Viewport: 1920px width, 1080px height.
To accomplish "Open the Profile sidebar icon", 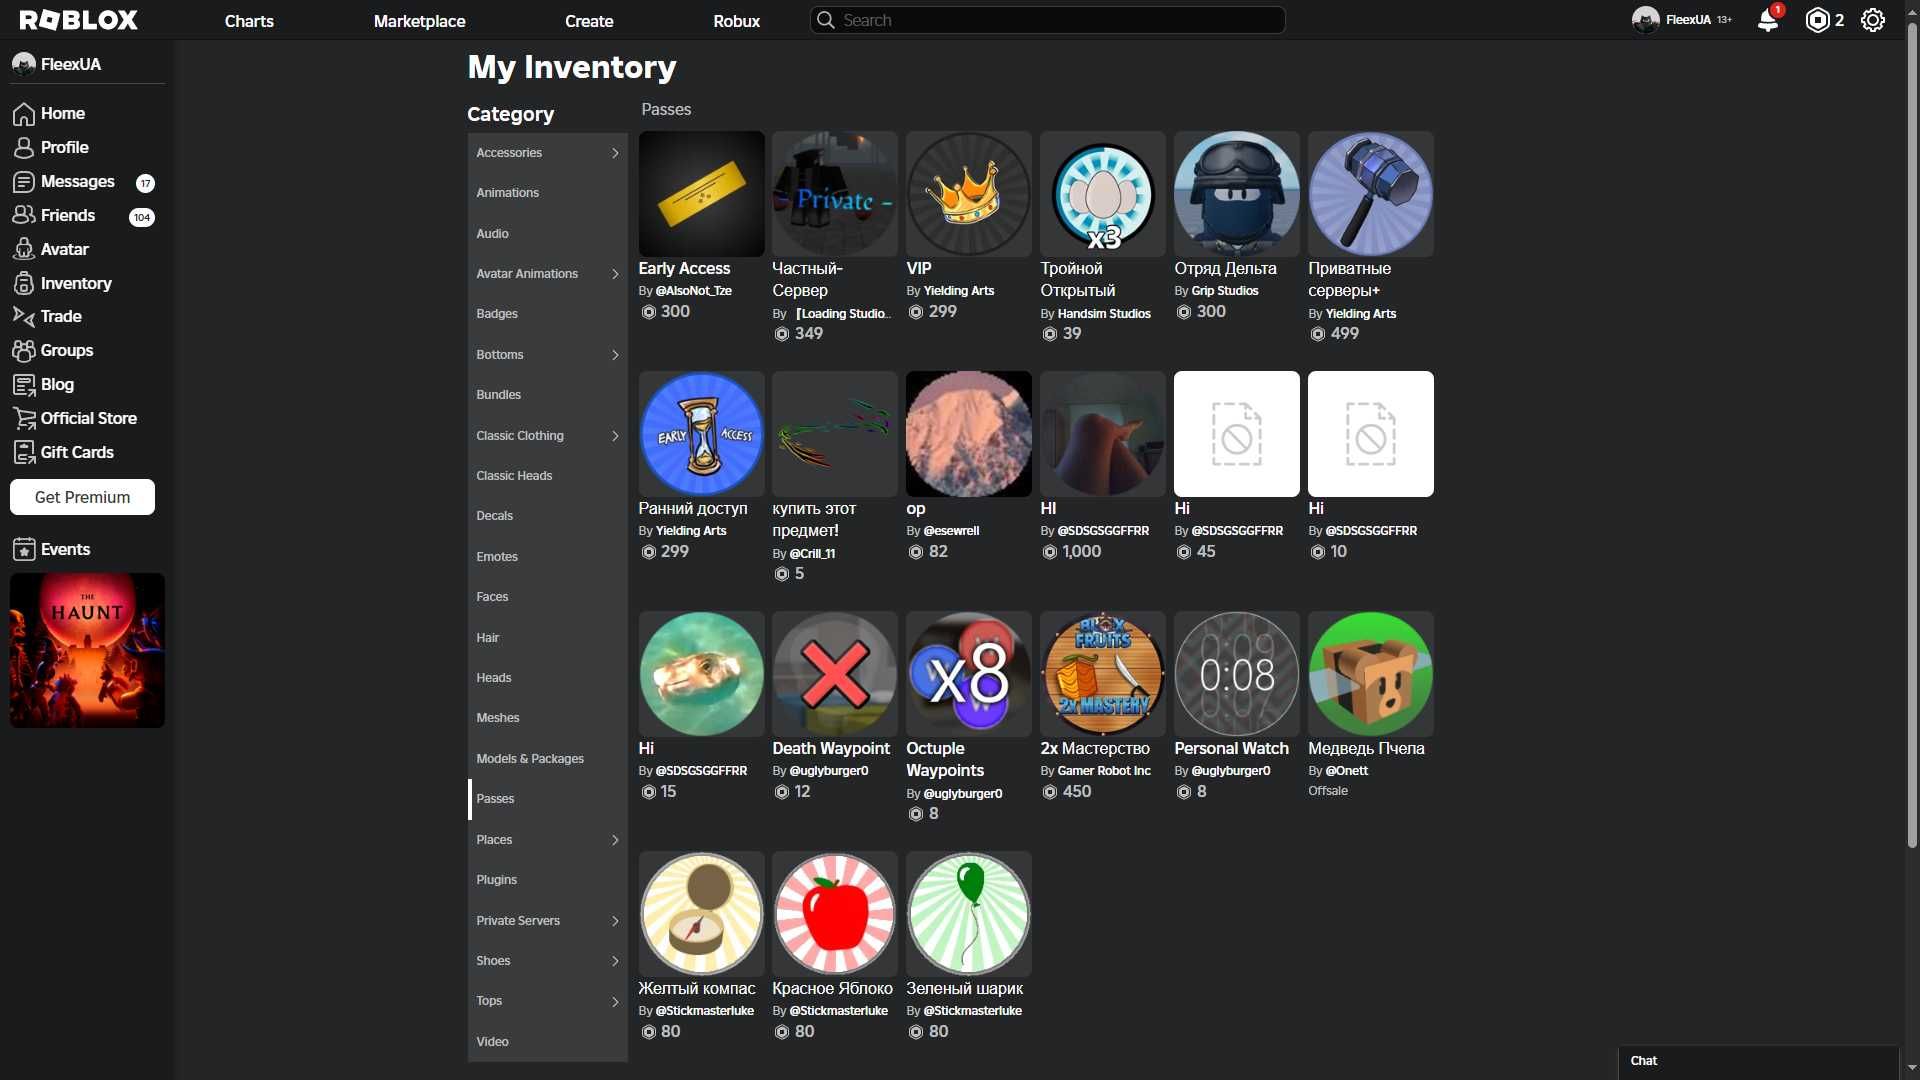I will click(x=24, y=148).
